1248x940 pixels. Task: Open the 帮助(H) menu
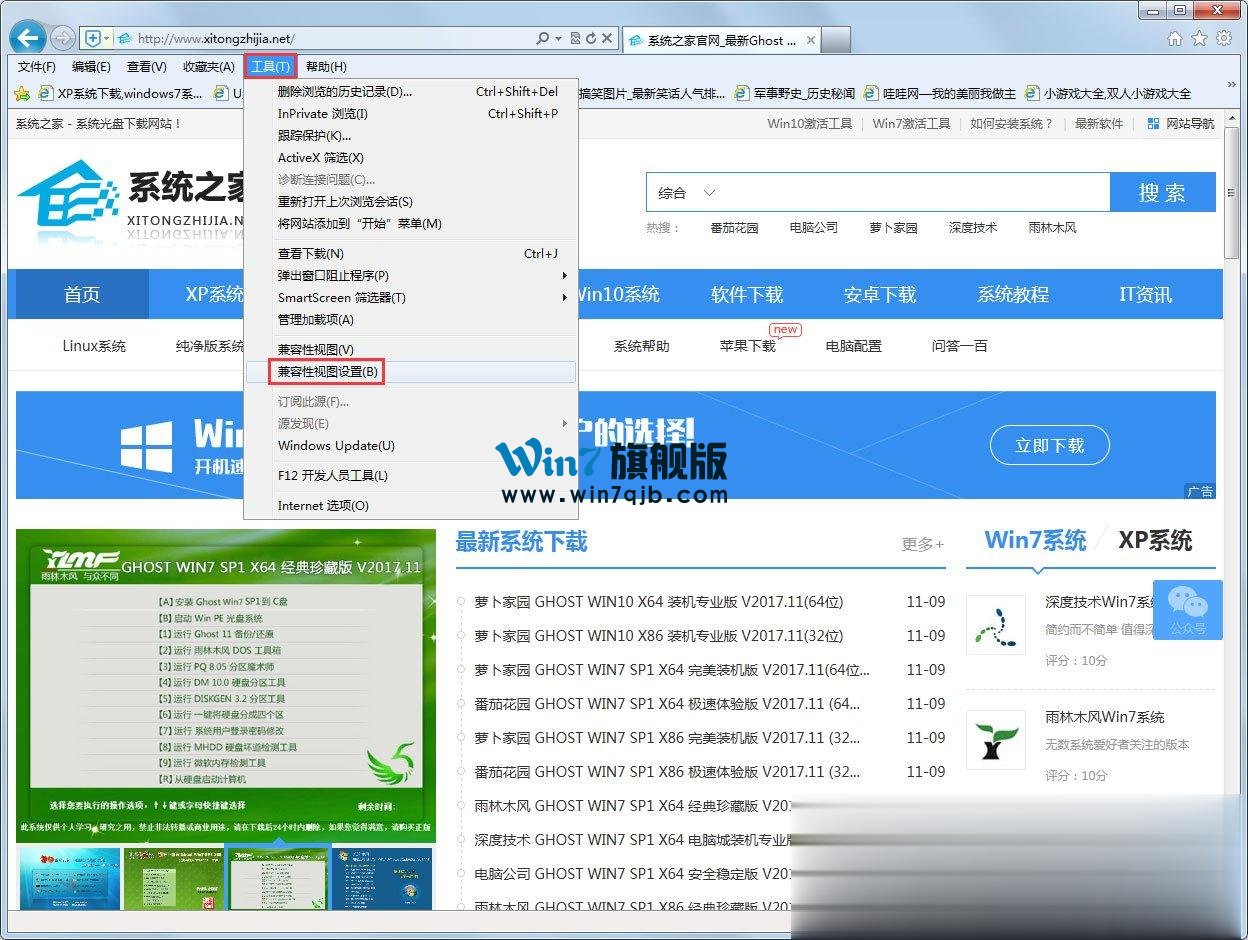(x=326, y=67)
